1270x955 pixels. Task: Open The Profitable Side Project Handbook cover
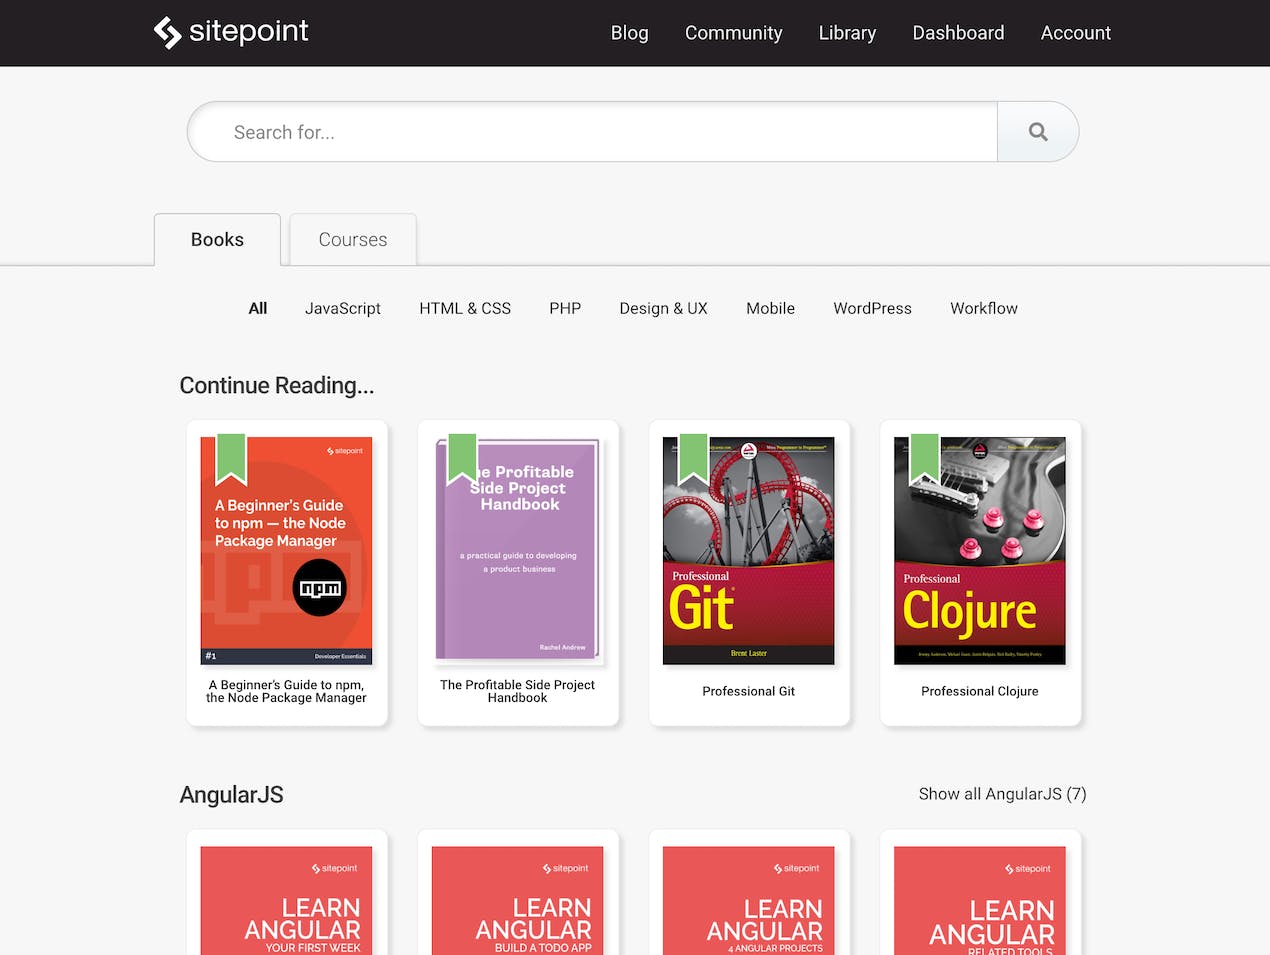click(518, 549)
